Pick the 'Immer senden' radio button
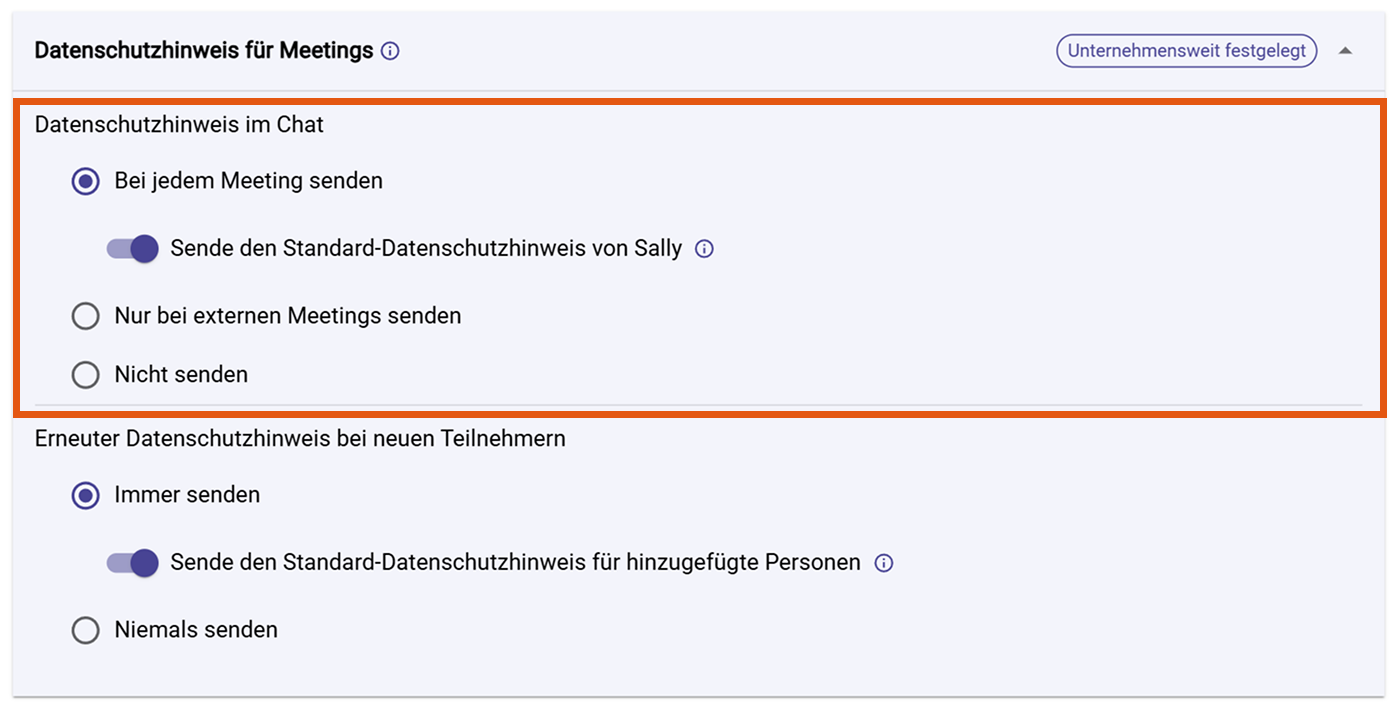Screen dimensions: 1400x710 pyautogui.click(x=86, y=495)
